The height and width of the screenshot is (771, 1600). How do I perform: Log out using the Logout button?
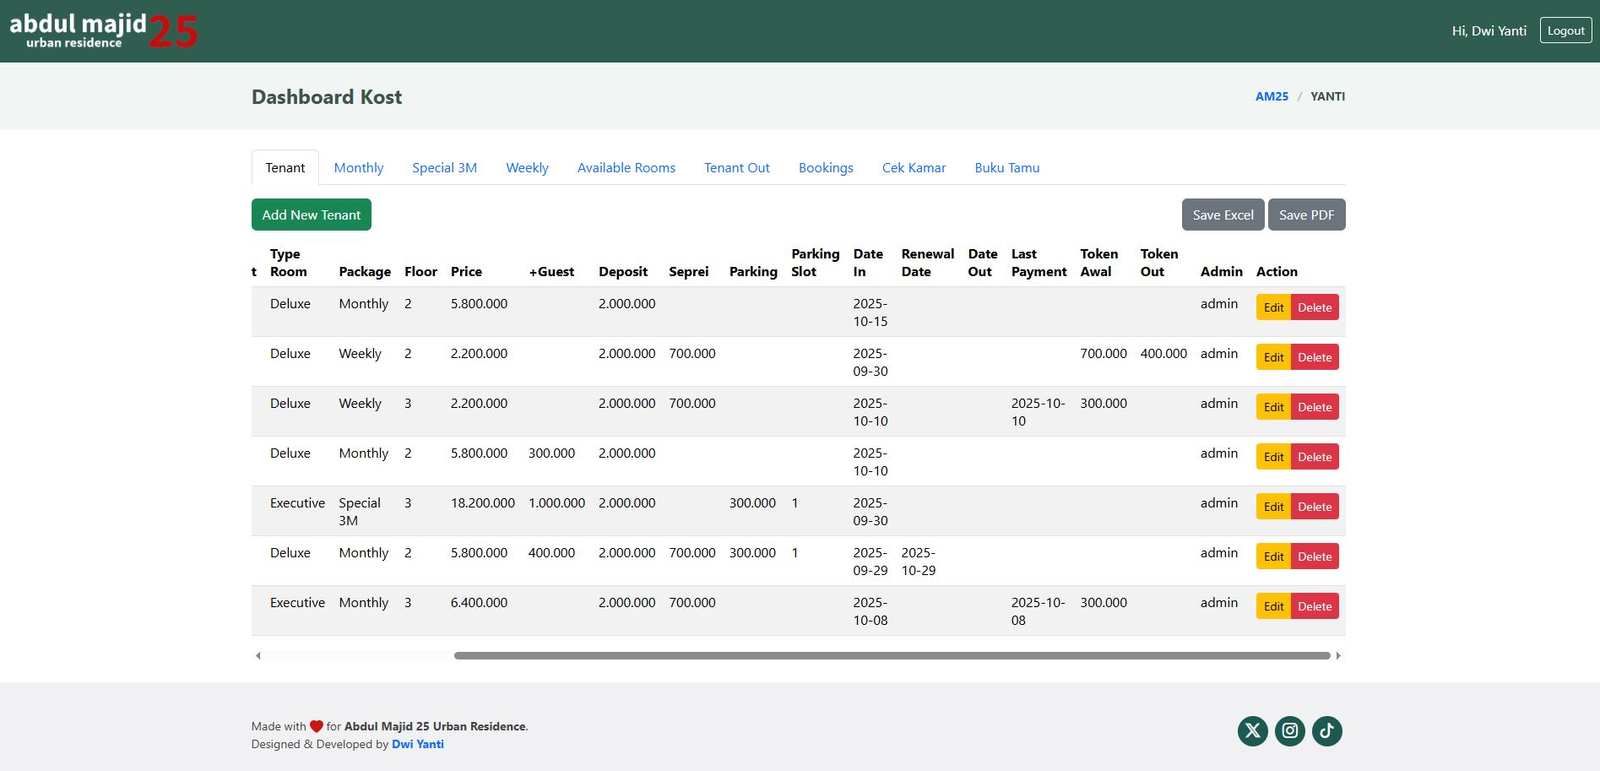pyautogui.click(x=1566, y=31)
